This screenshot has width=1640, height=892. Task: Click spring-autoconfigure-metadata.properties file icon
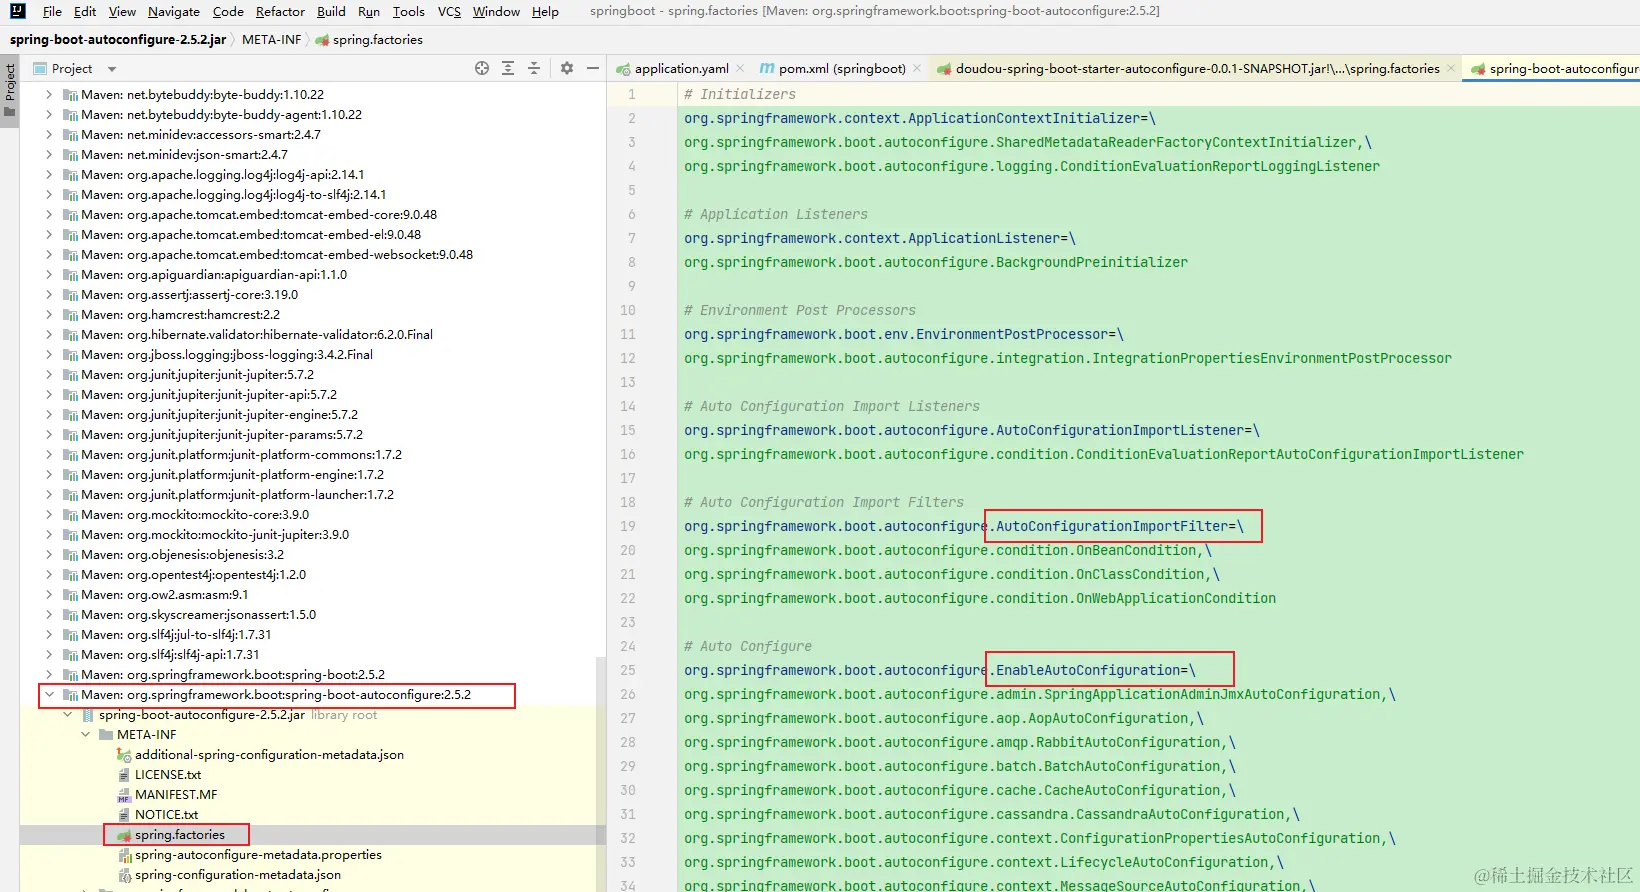[x=124, y=855]
